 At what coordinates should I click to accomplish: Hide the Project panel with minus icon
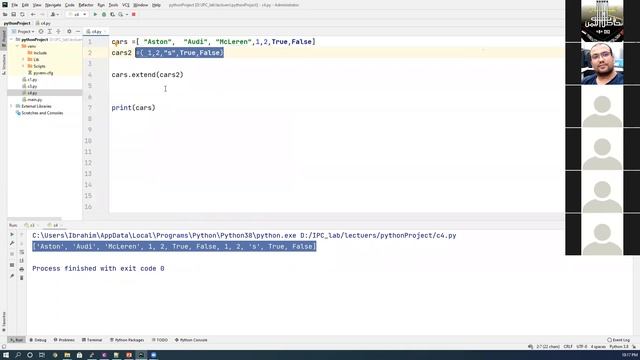[x=78, y=31]
